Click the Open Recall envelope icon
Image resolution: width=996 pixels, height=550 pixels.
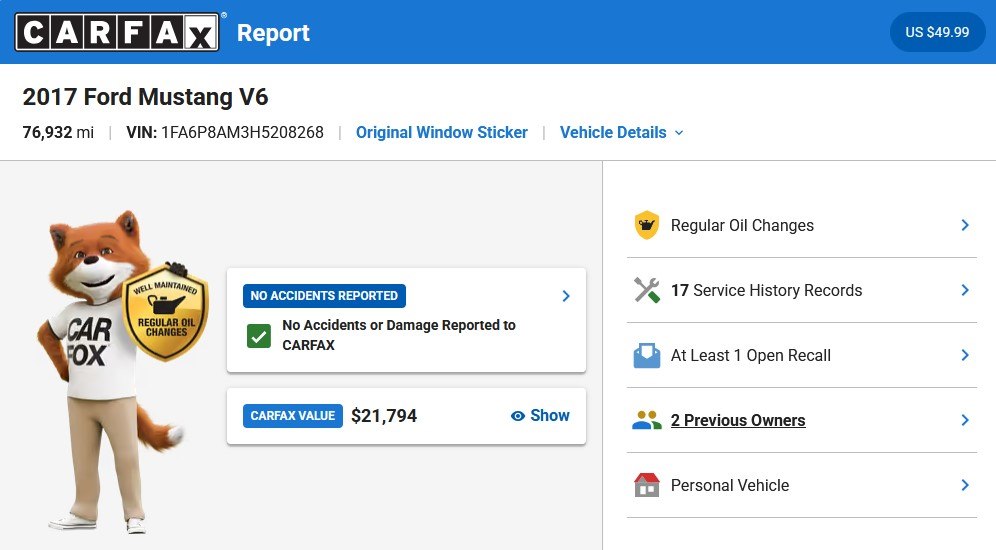(647, 356)
